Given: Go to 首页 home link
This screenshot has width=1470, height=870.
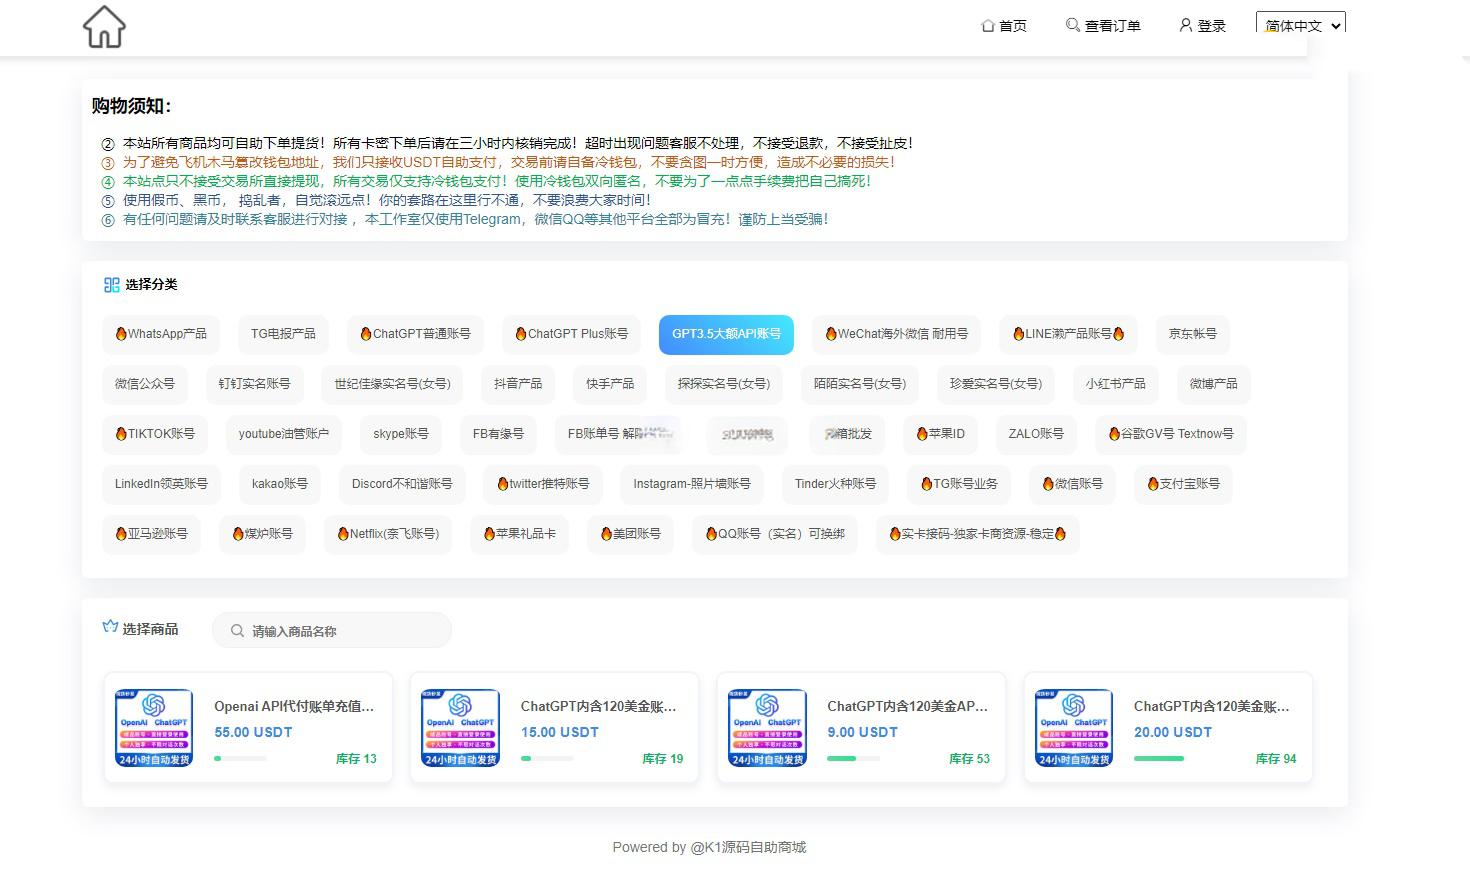Looking at the screenshot, I should 1004,26.
